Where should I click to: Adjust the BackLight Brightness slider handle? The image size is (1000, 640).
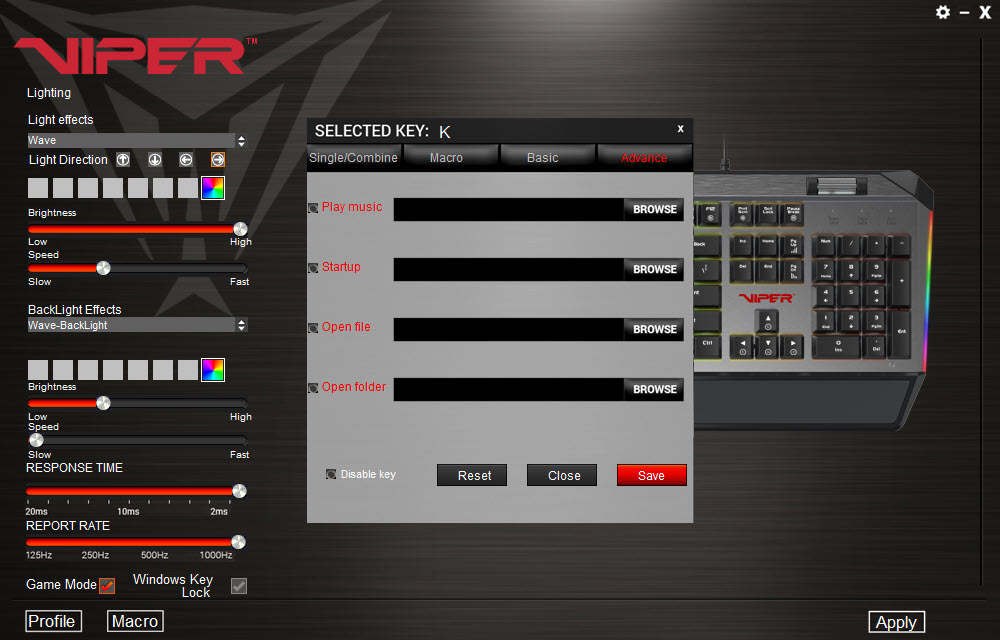pyautogui.click(x=103, y=403)
